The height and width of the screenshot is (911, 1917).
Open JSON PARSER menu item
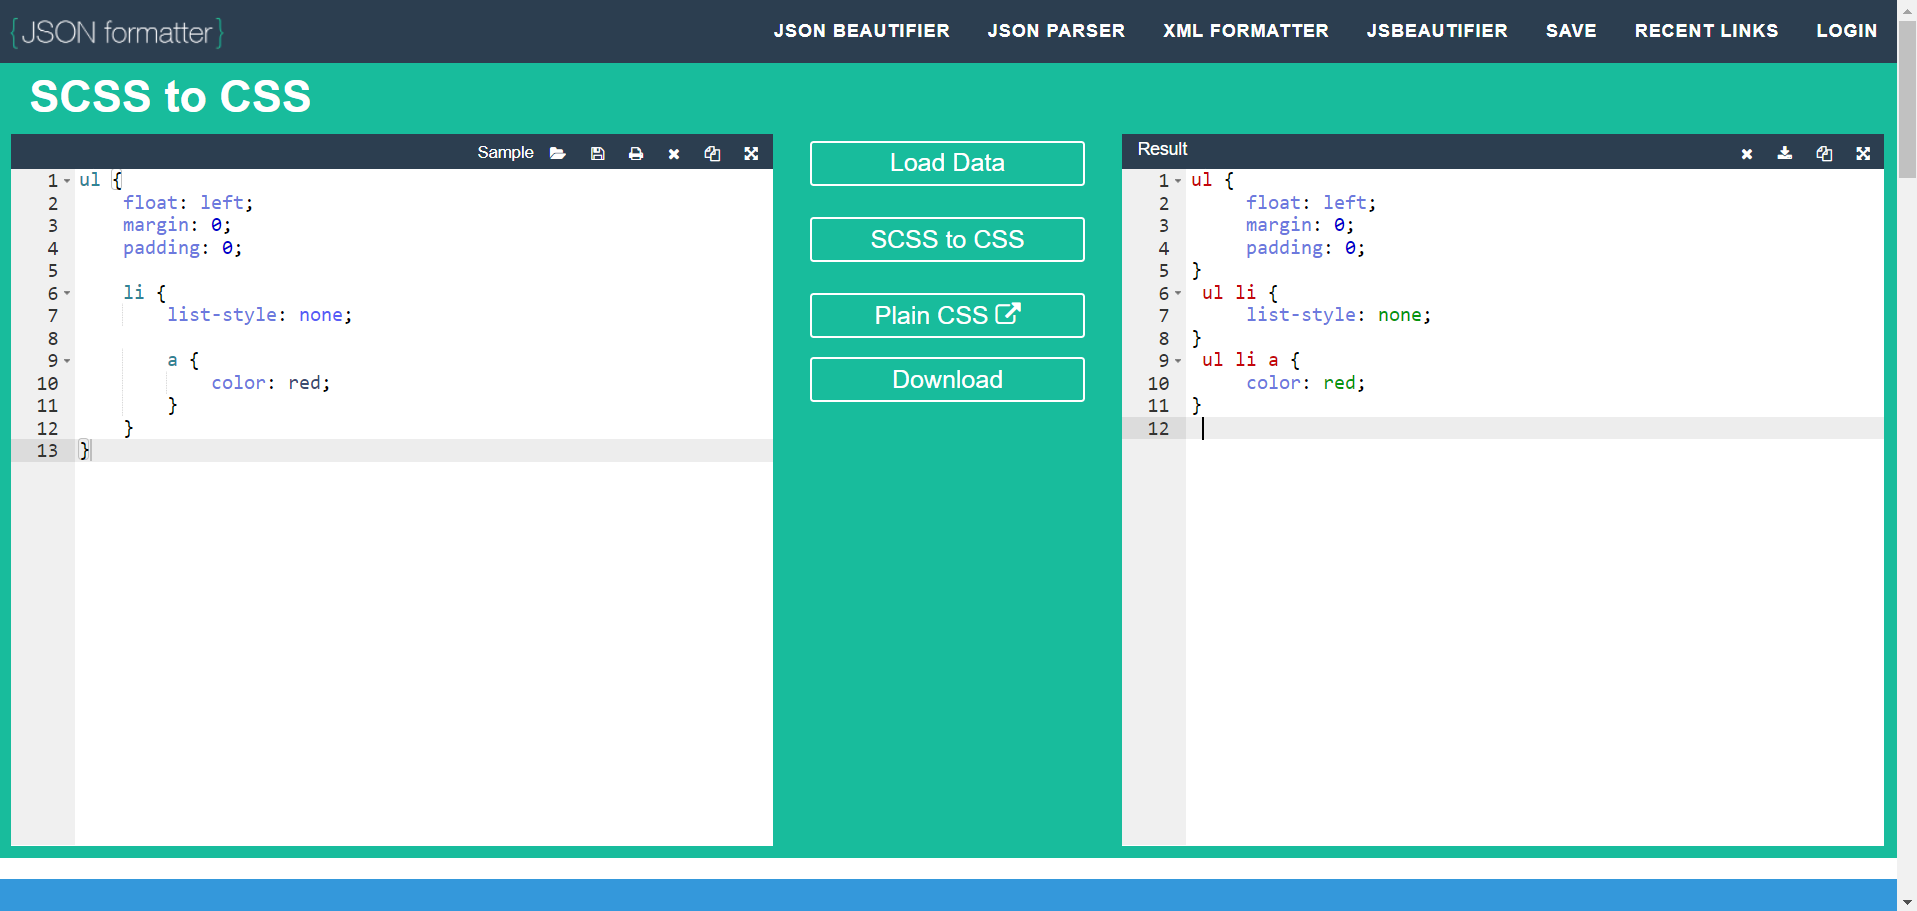pyautogui.click(x=1056, y=31)
